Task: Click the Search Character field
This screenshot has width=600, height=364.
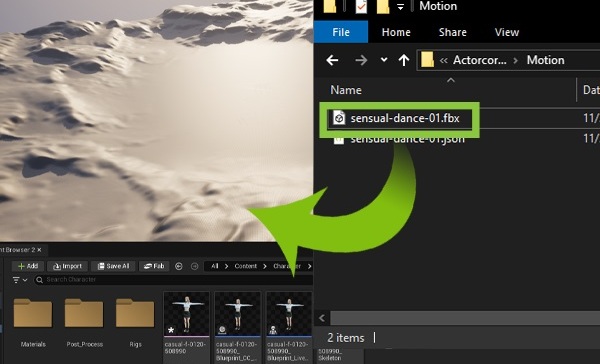Action: click(x=174, y=280)
